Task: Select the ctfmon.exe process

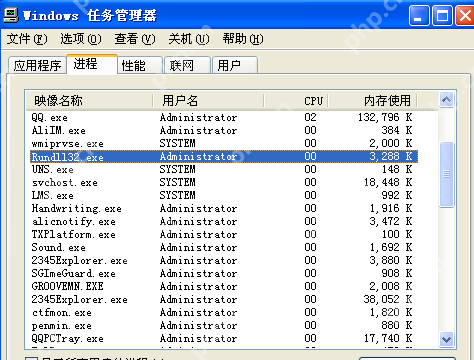Action: (x=224, y=312)
